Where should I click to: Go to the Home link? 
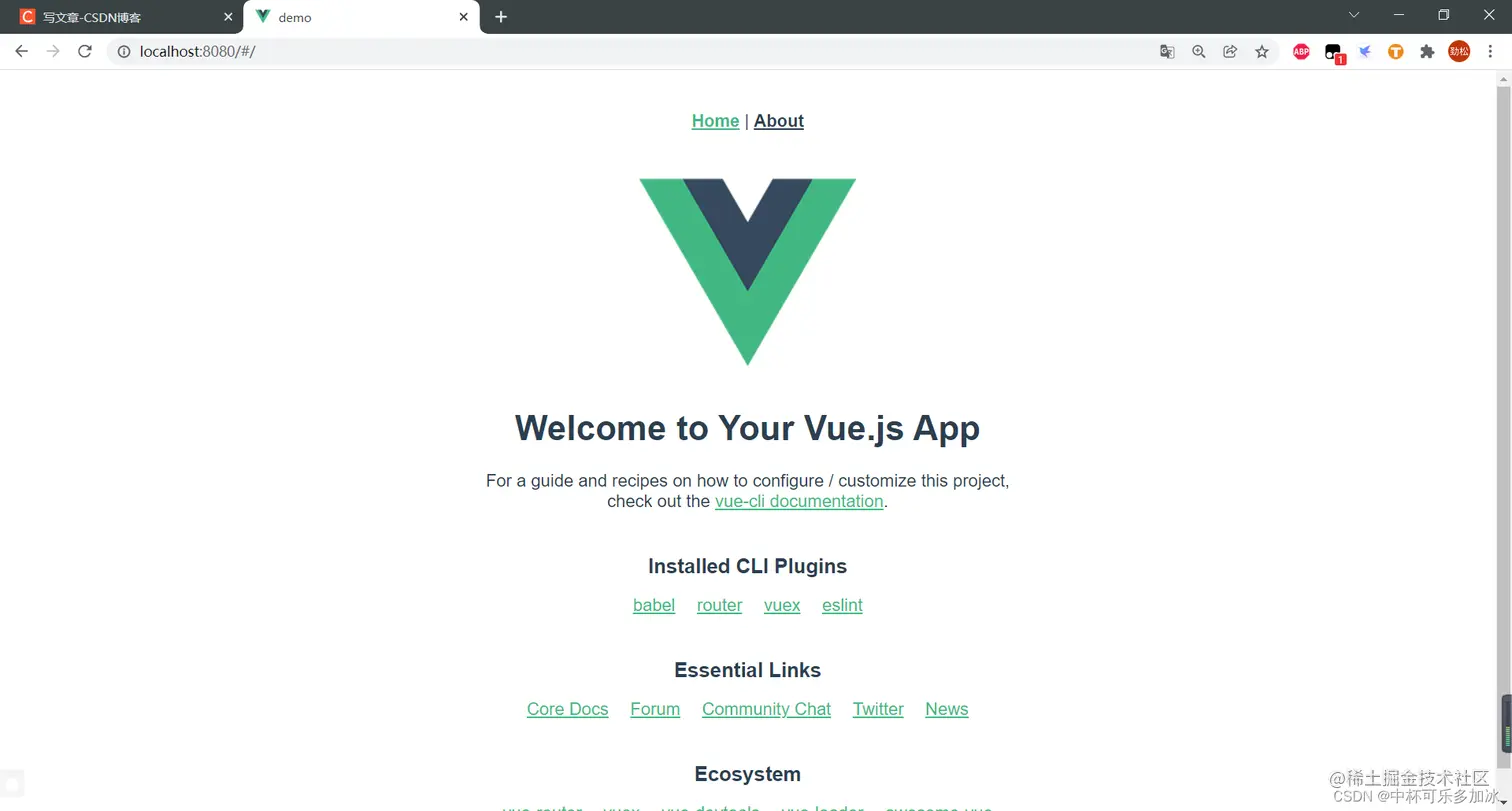715,121
